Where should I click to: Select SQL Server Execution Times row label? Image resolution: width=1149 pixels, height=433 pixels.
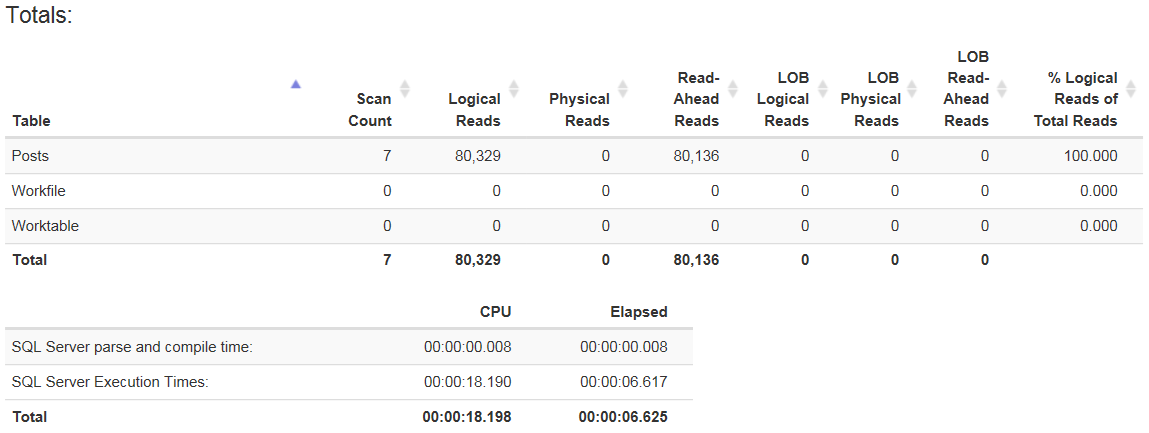pyautogui.click(x=110, y=382)
